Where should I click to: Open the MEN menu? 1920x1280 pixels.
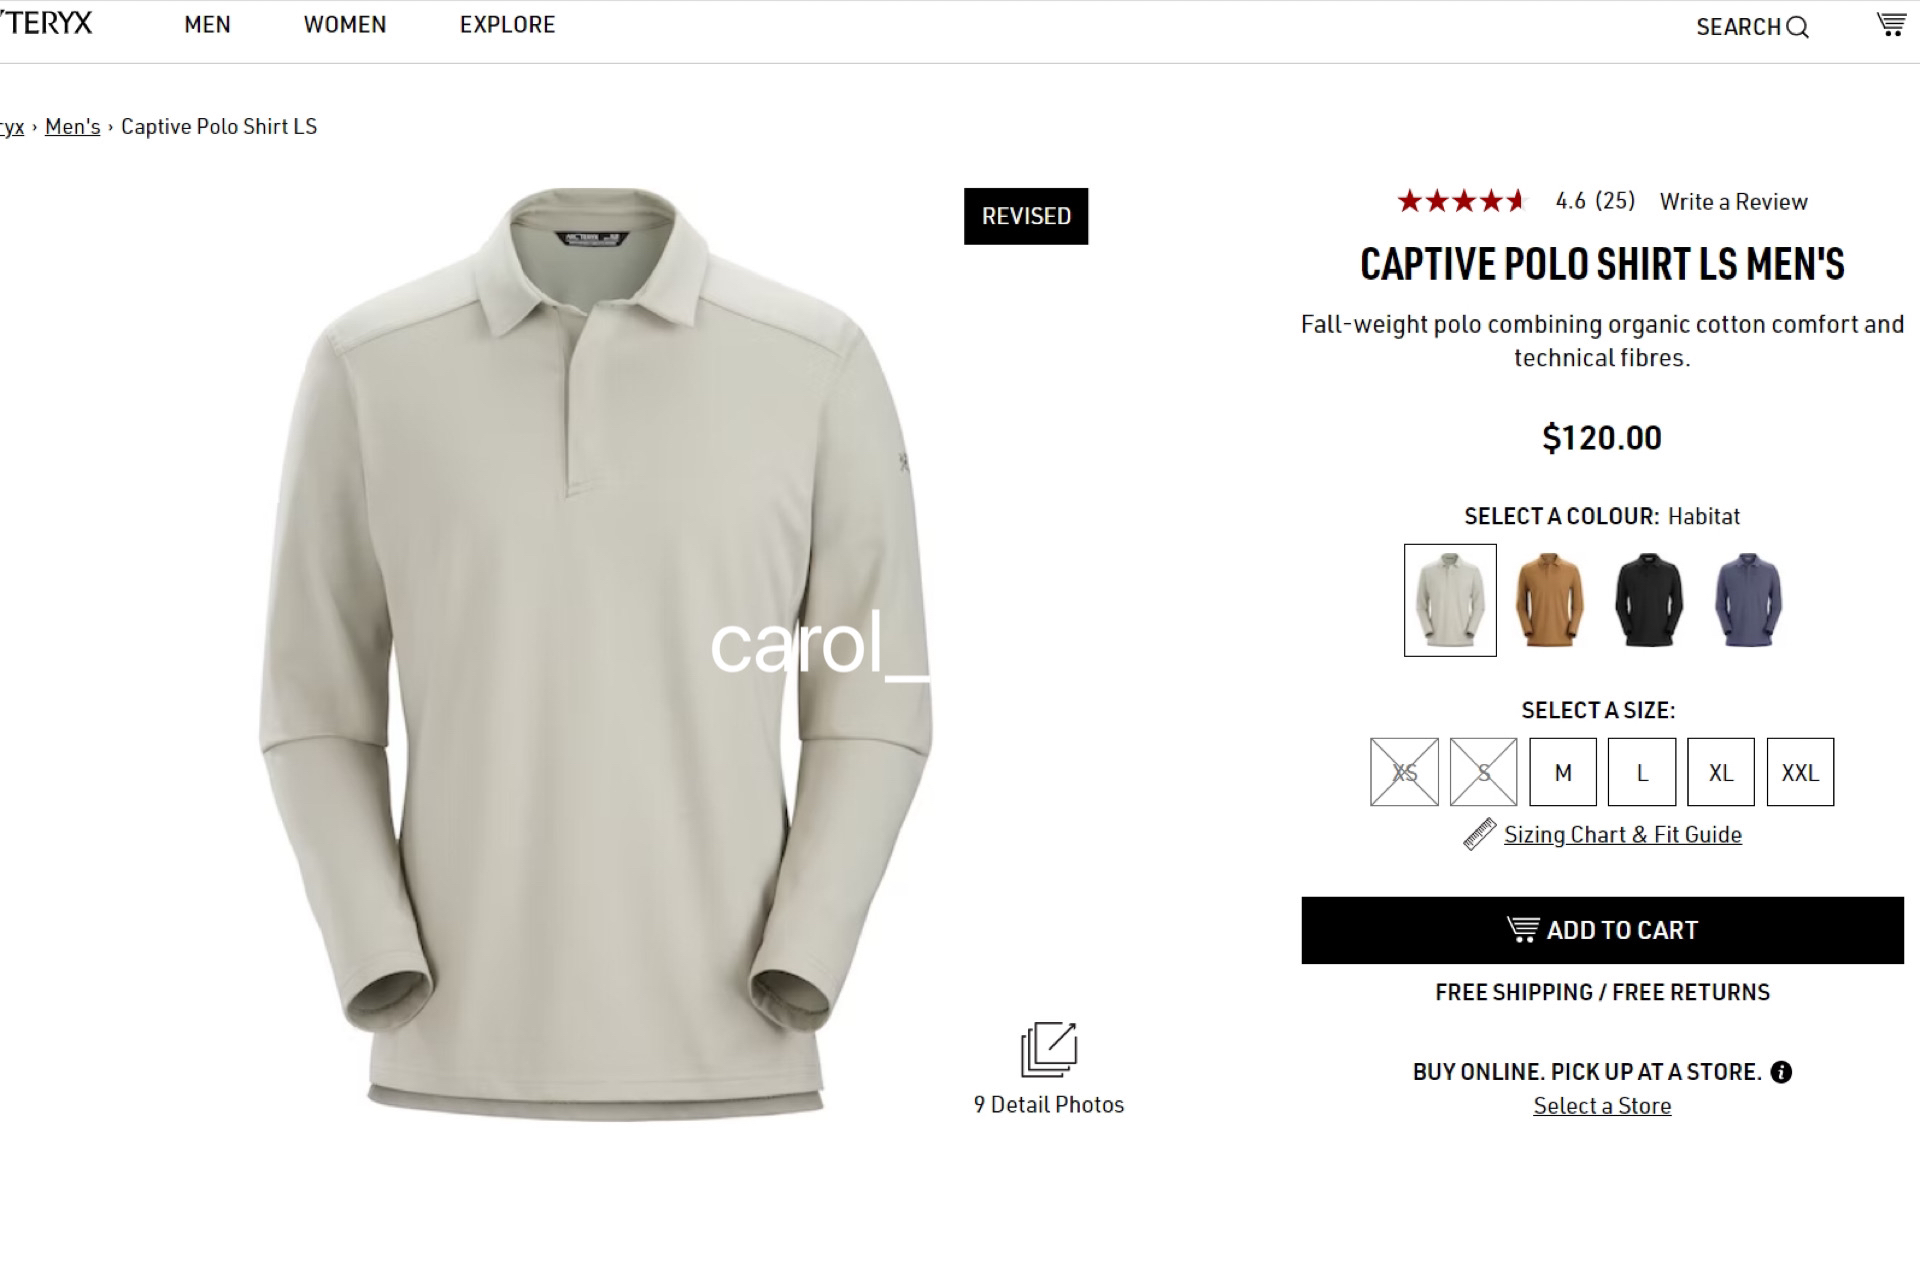click(x=208, y=25)
